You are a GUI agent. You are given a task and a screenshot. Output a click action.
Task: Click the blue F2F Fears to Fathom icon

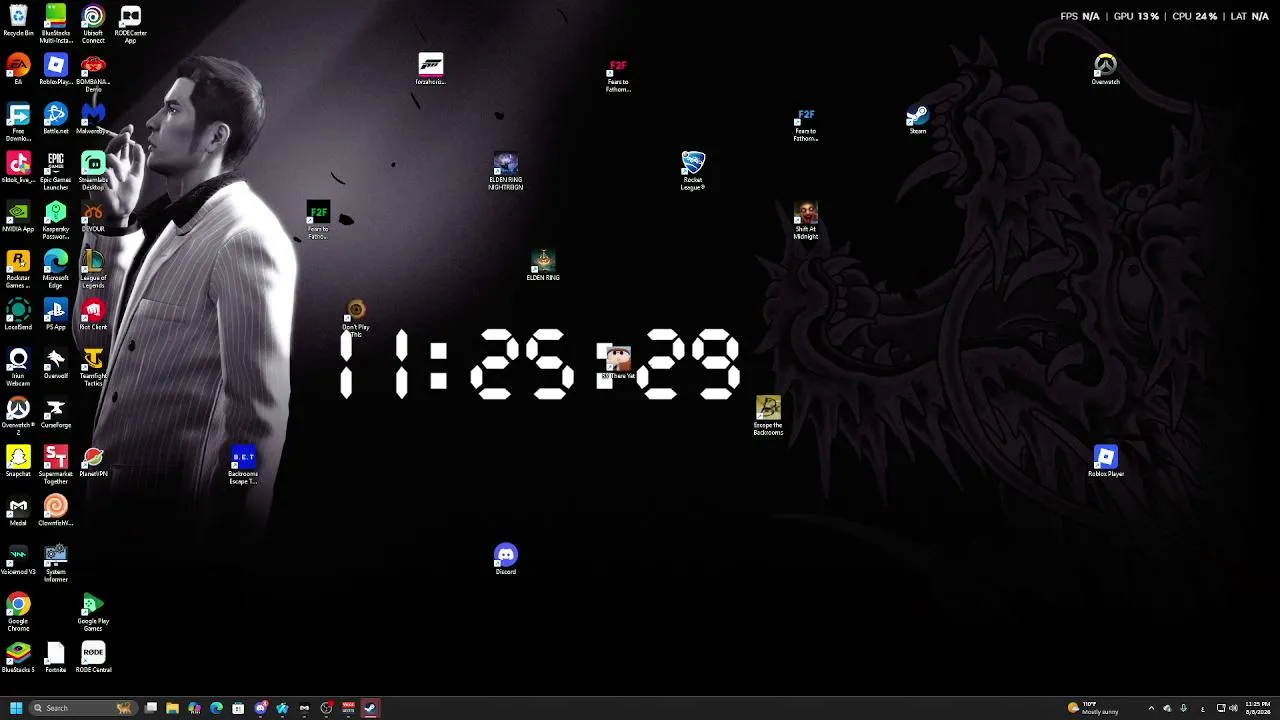tap(806, 122)
